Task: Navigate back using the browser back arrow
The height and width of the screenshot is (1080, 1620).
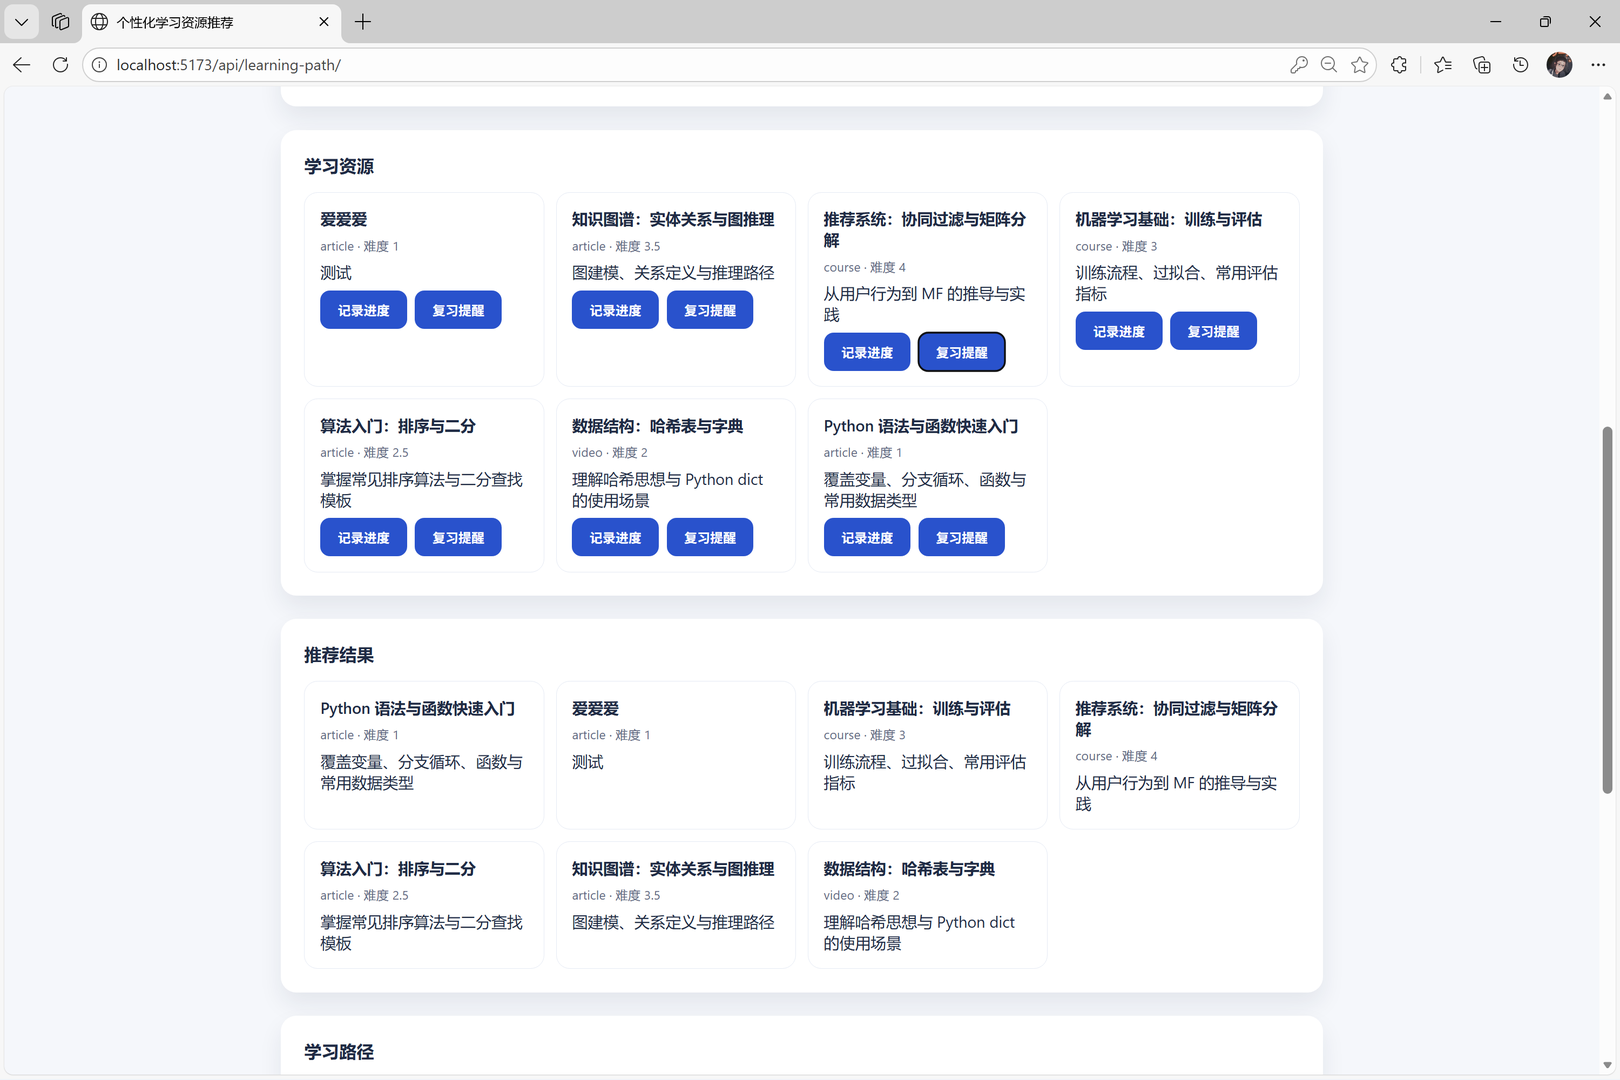Action: (22, 64)
